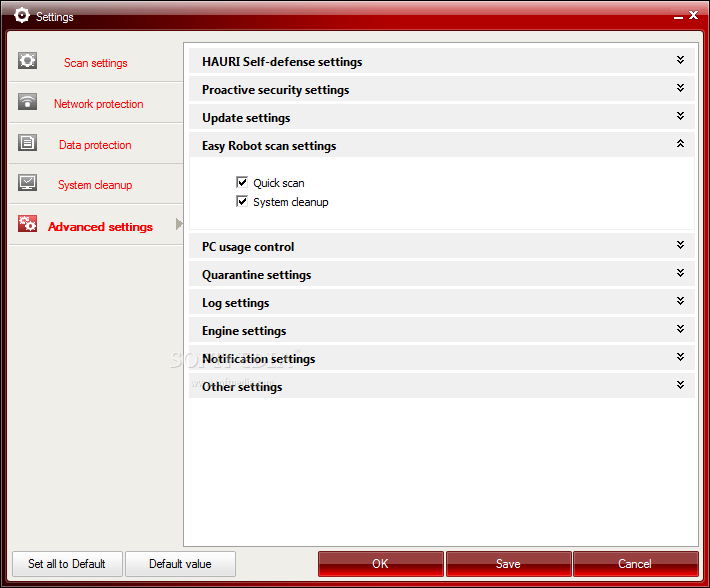Click the Scan settings gear icon
Image resolution: width=710 pixels, height=588 pixels.
tap(27, 60)
